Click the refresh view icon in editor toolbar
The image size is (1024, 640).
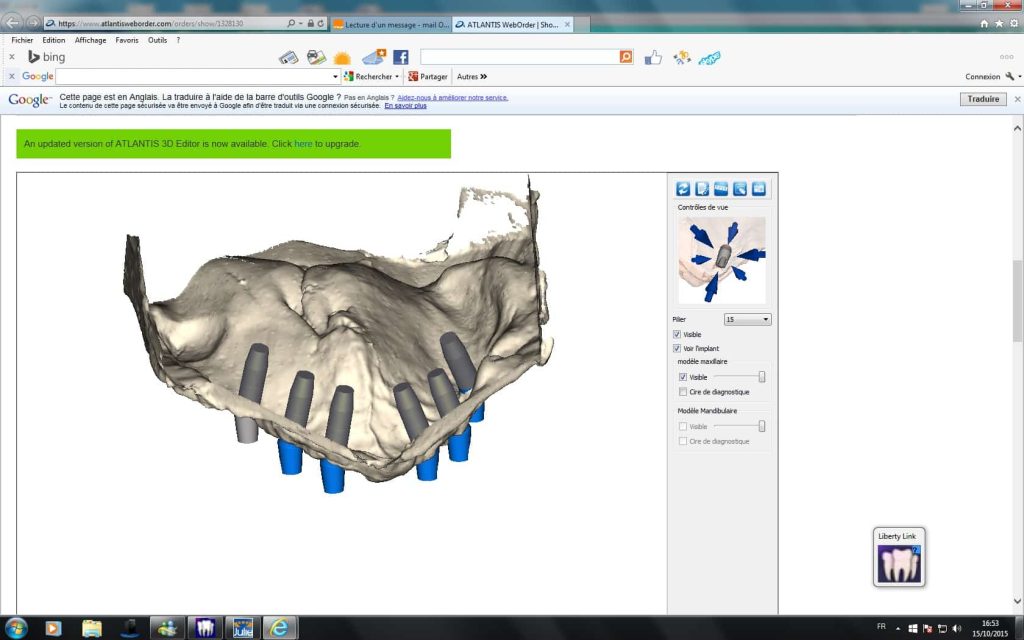[684, 188]
